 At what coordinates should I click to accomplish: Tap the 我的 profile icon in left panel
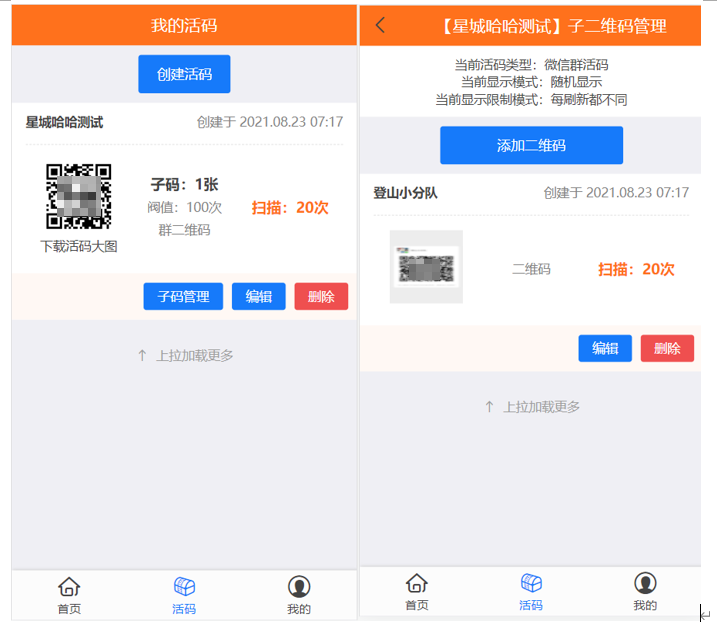[x=298, y=587]
